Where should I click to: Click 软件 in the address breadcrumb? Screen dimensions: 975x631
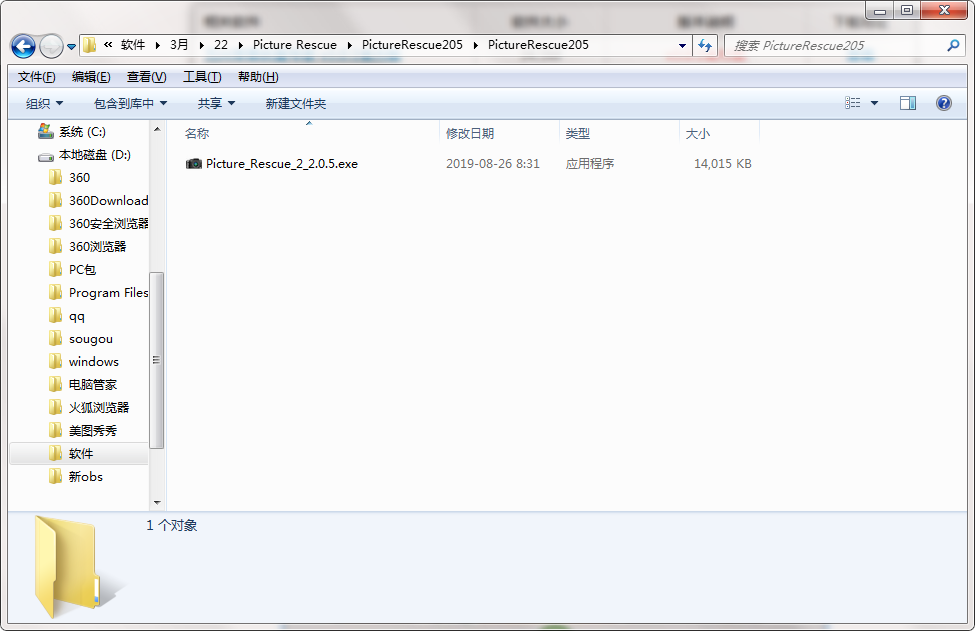click(132, 45)
